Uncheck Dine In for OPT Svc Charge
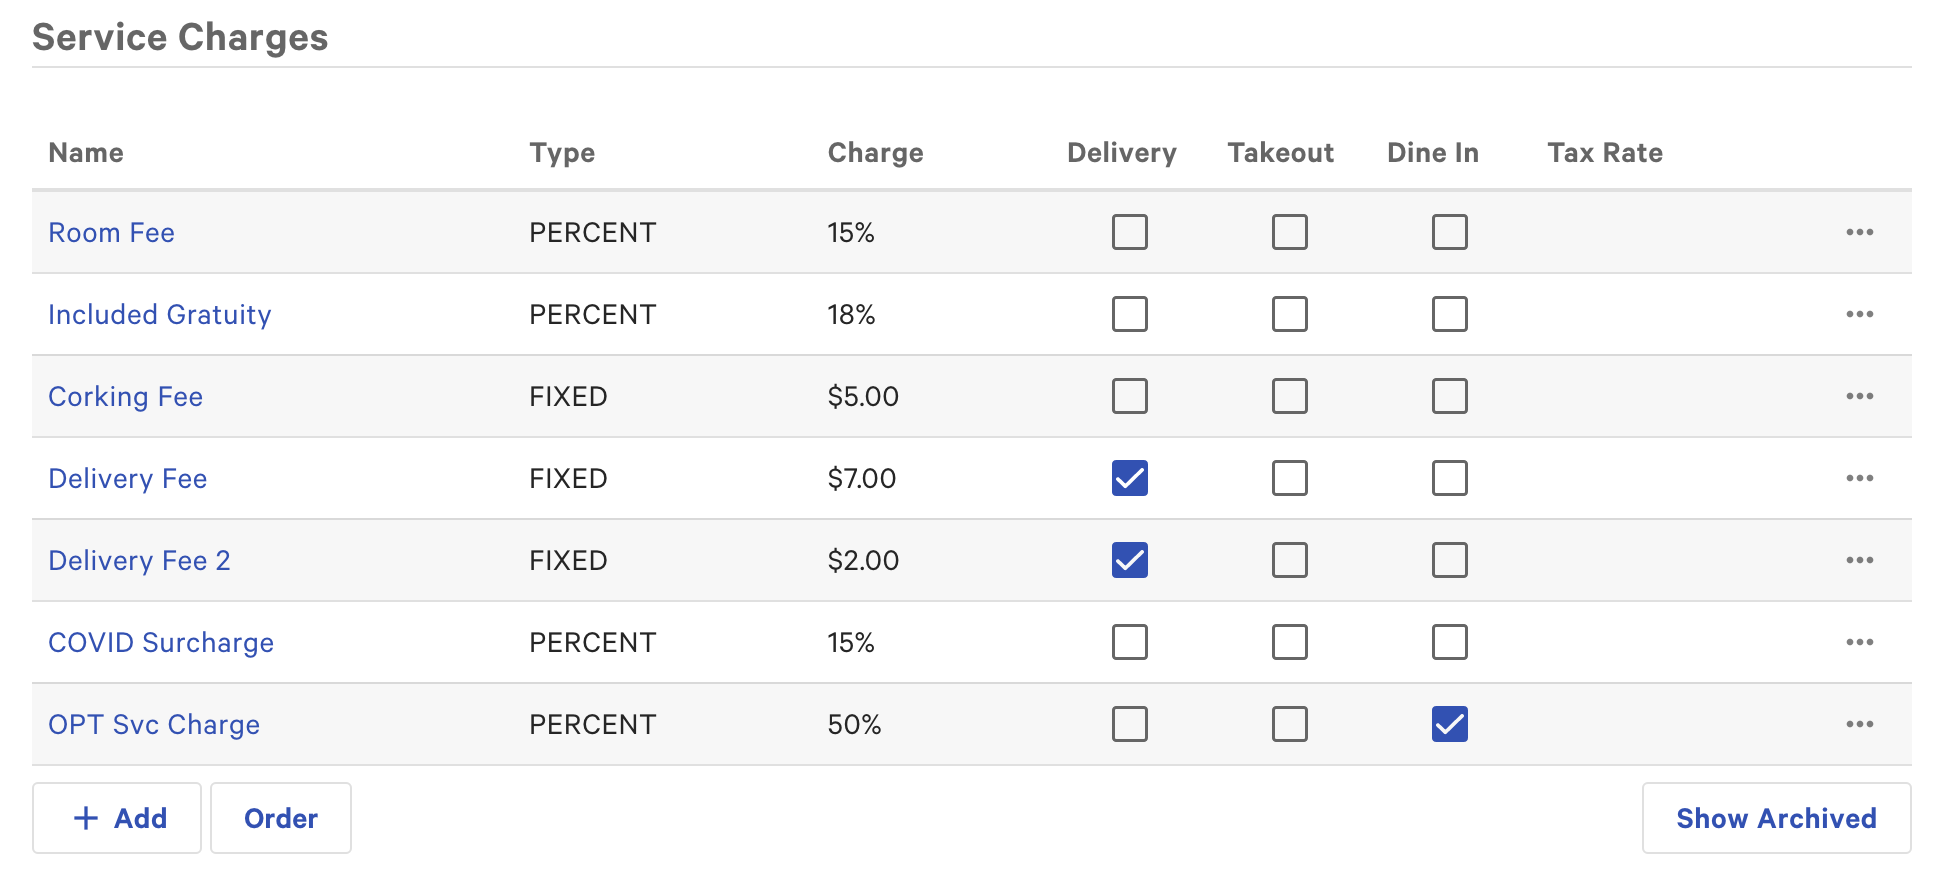1946x892 pixels. [x=1449, y=724]
